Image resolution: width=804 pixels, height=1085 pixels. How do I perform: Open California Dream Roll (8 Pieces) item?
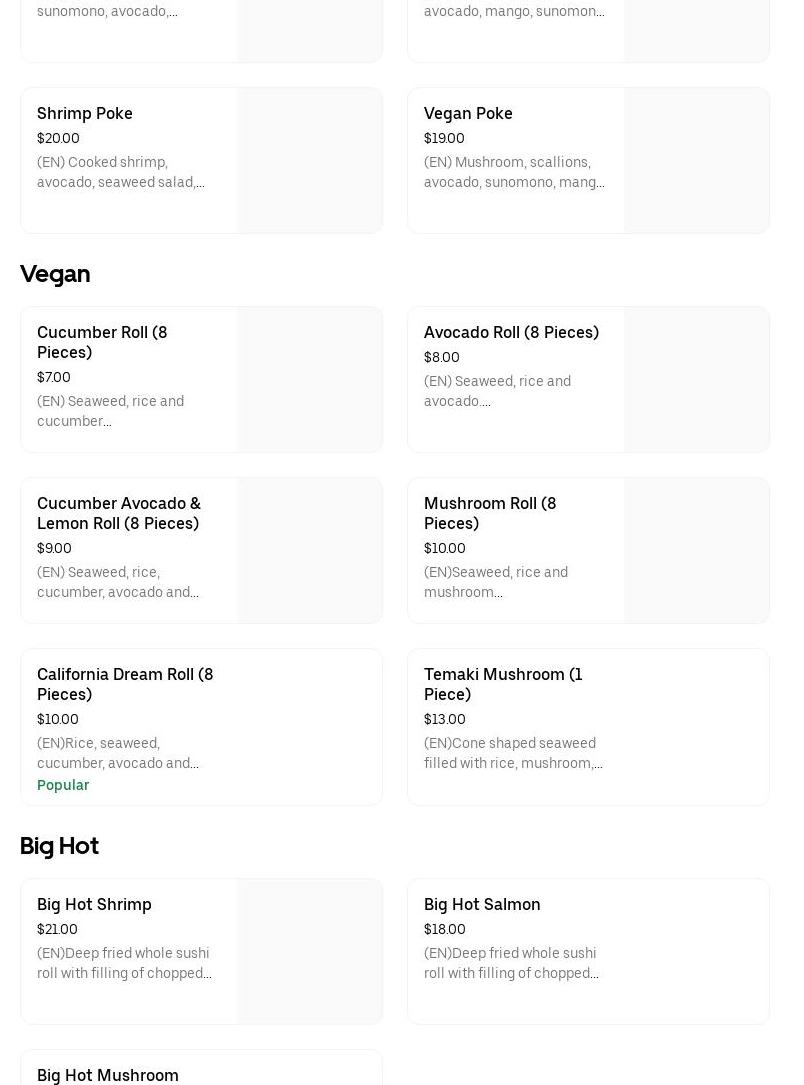coord(125,684)
